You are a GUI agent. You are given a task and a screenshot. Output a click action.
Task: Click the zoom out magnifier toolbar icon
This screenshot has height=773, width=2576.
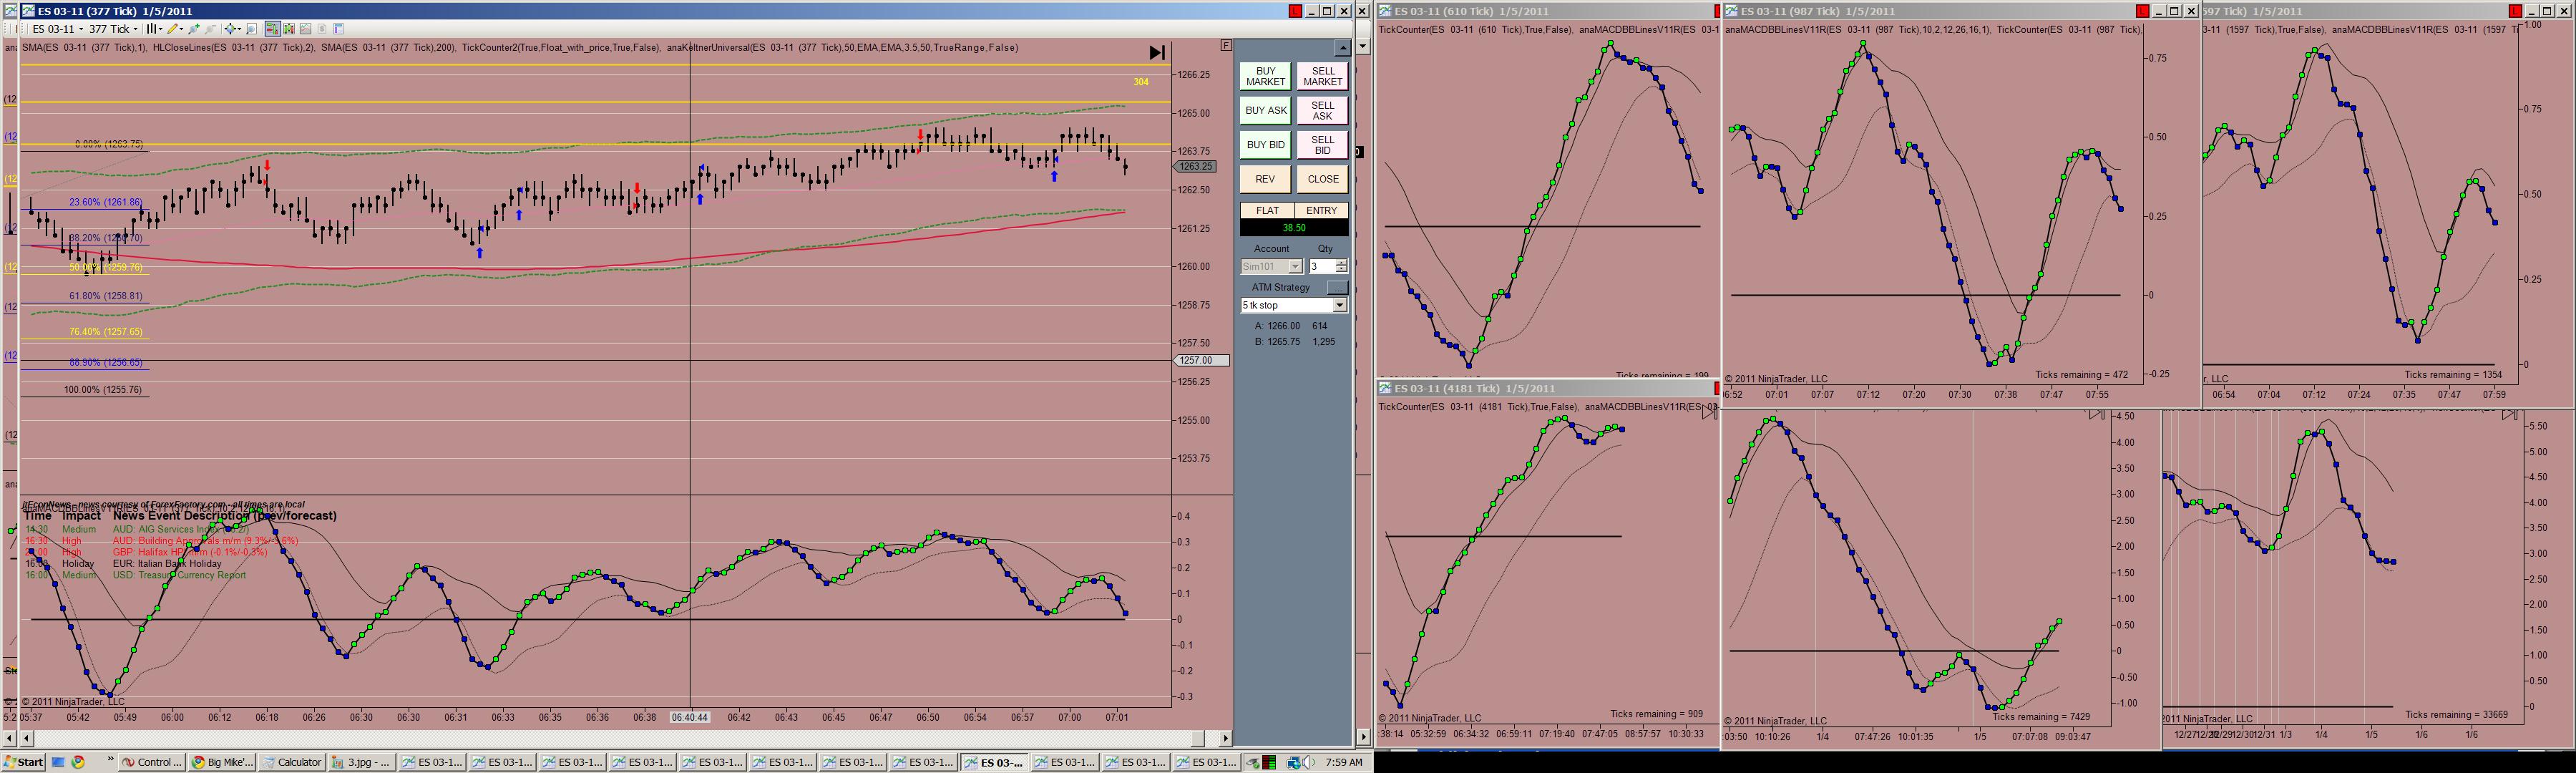(x=210, y=29)
